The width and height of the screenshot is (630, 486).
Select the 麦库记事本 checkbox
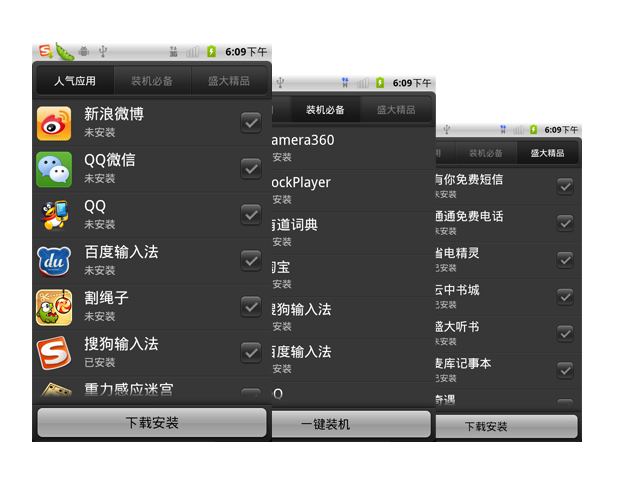(565, 370)
